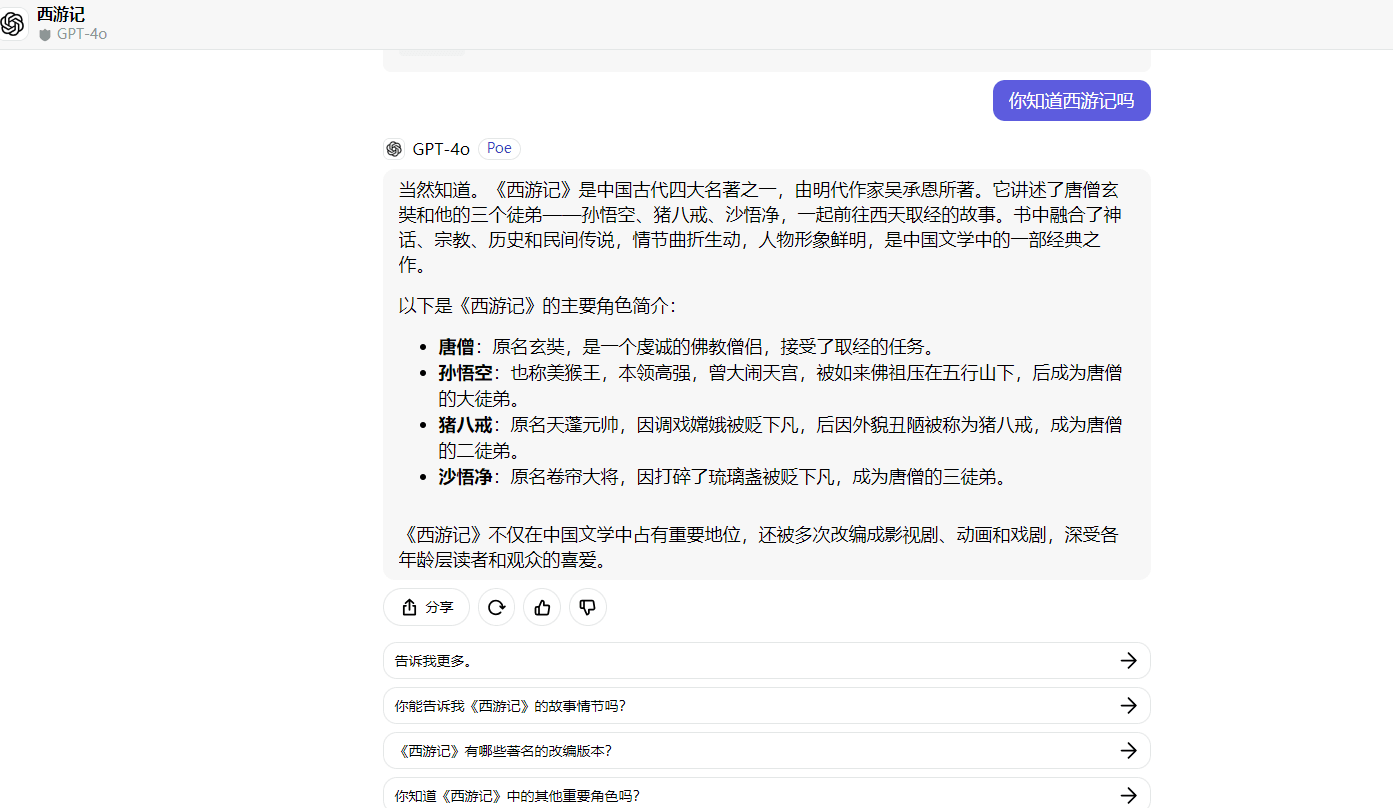The width and height of the screenshot is (1393, 808).
Task: Click the line 以下是《西游记》的主要角色简介
Action: 537,306
